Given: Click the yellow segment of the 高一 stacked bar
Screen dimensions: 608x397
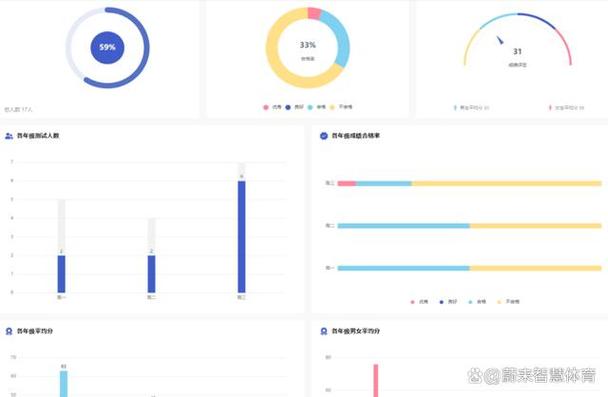Looking at the screenshot, I should [x=536, y=268].
